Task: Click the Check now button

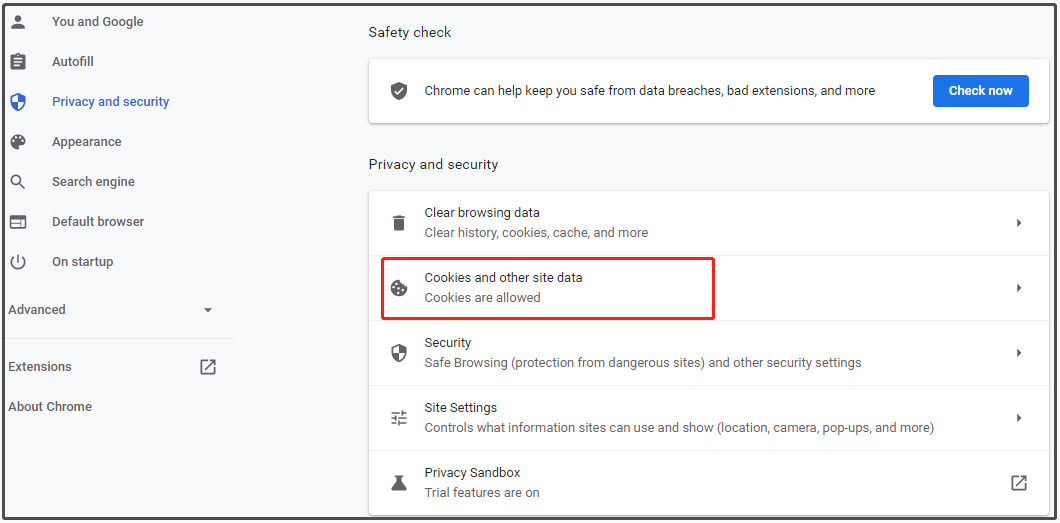Action: 980,91
